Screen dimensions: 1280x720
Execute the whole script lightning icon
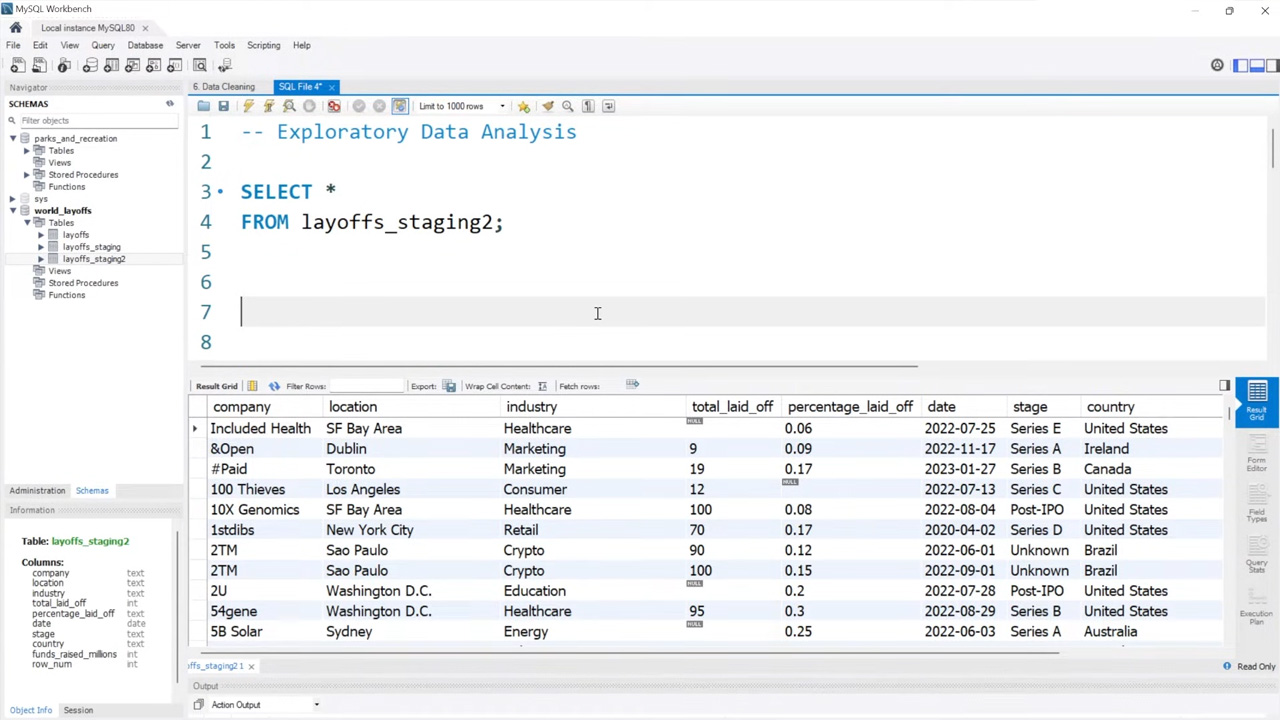click(x=248, y=106)
